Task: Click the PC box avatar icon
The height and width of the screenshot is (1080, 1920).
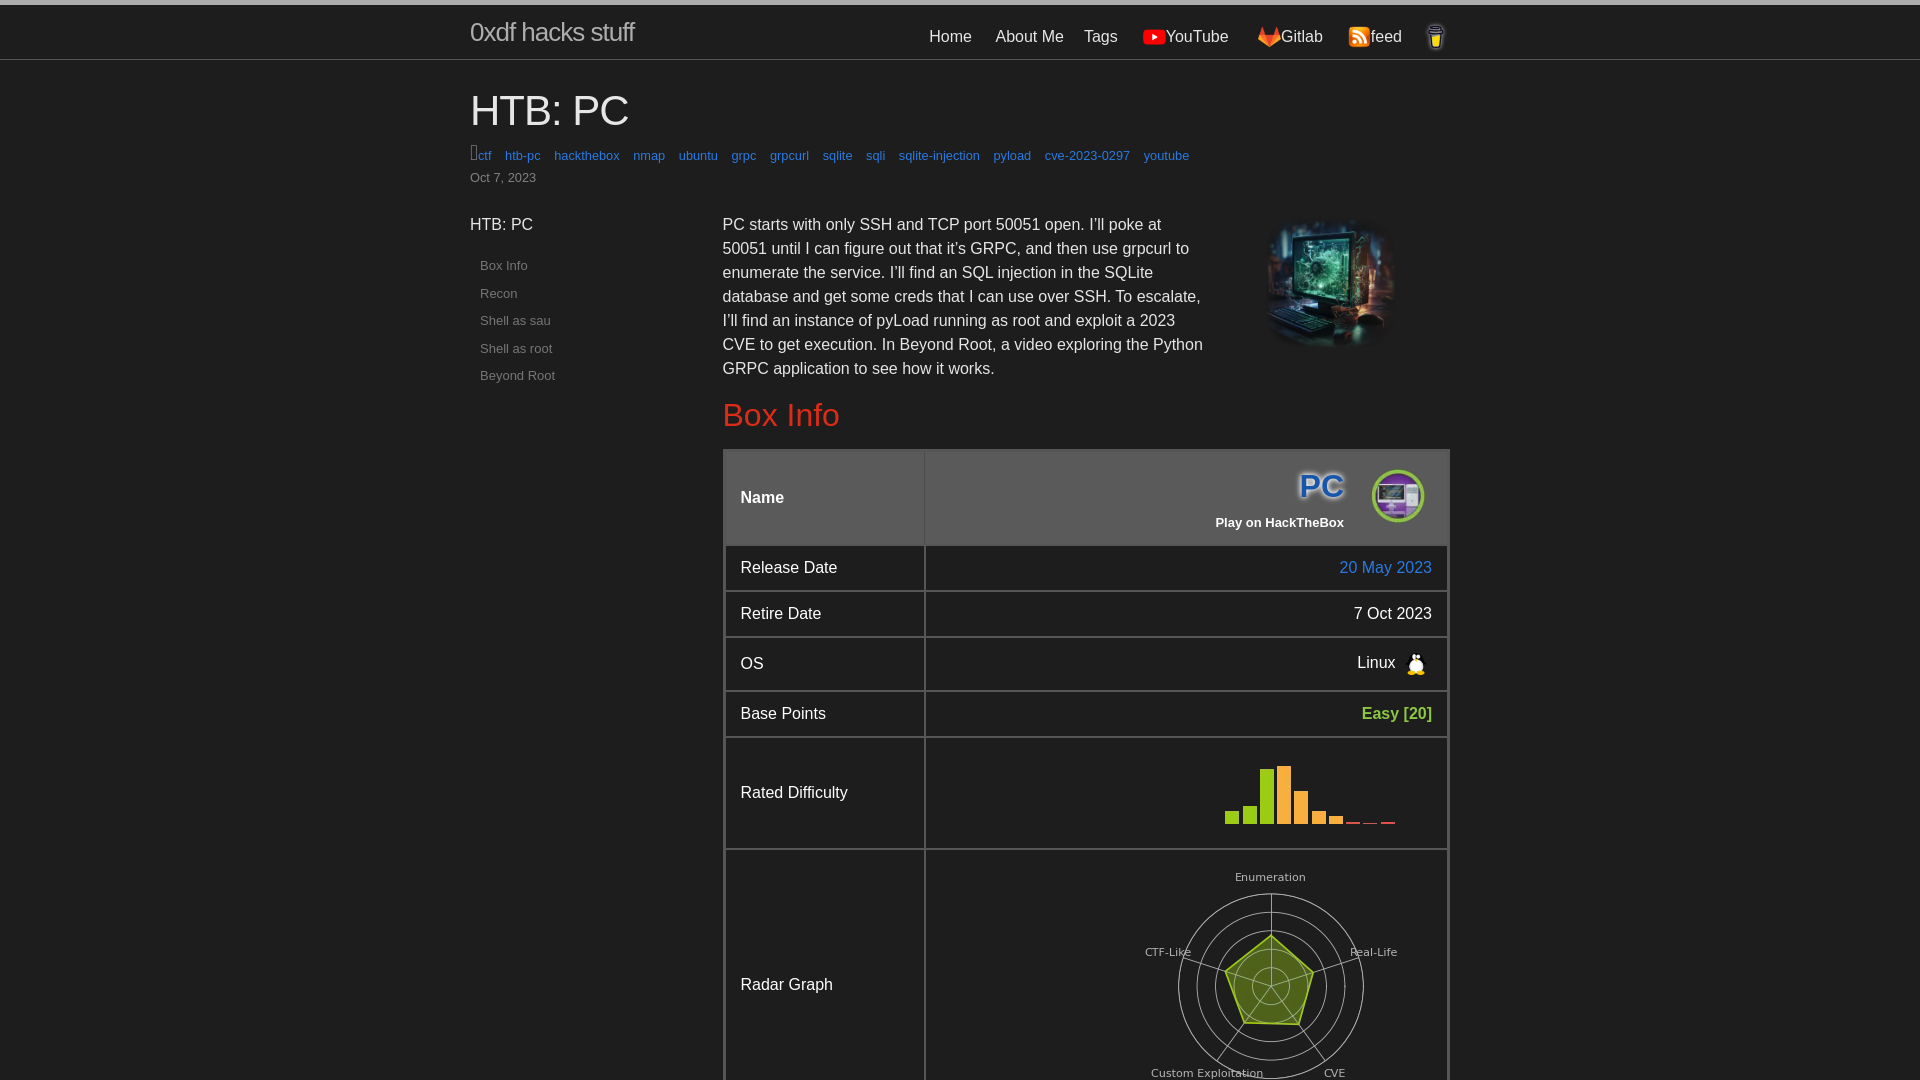Action: tap(1398, 496)
